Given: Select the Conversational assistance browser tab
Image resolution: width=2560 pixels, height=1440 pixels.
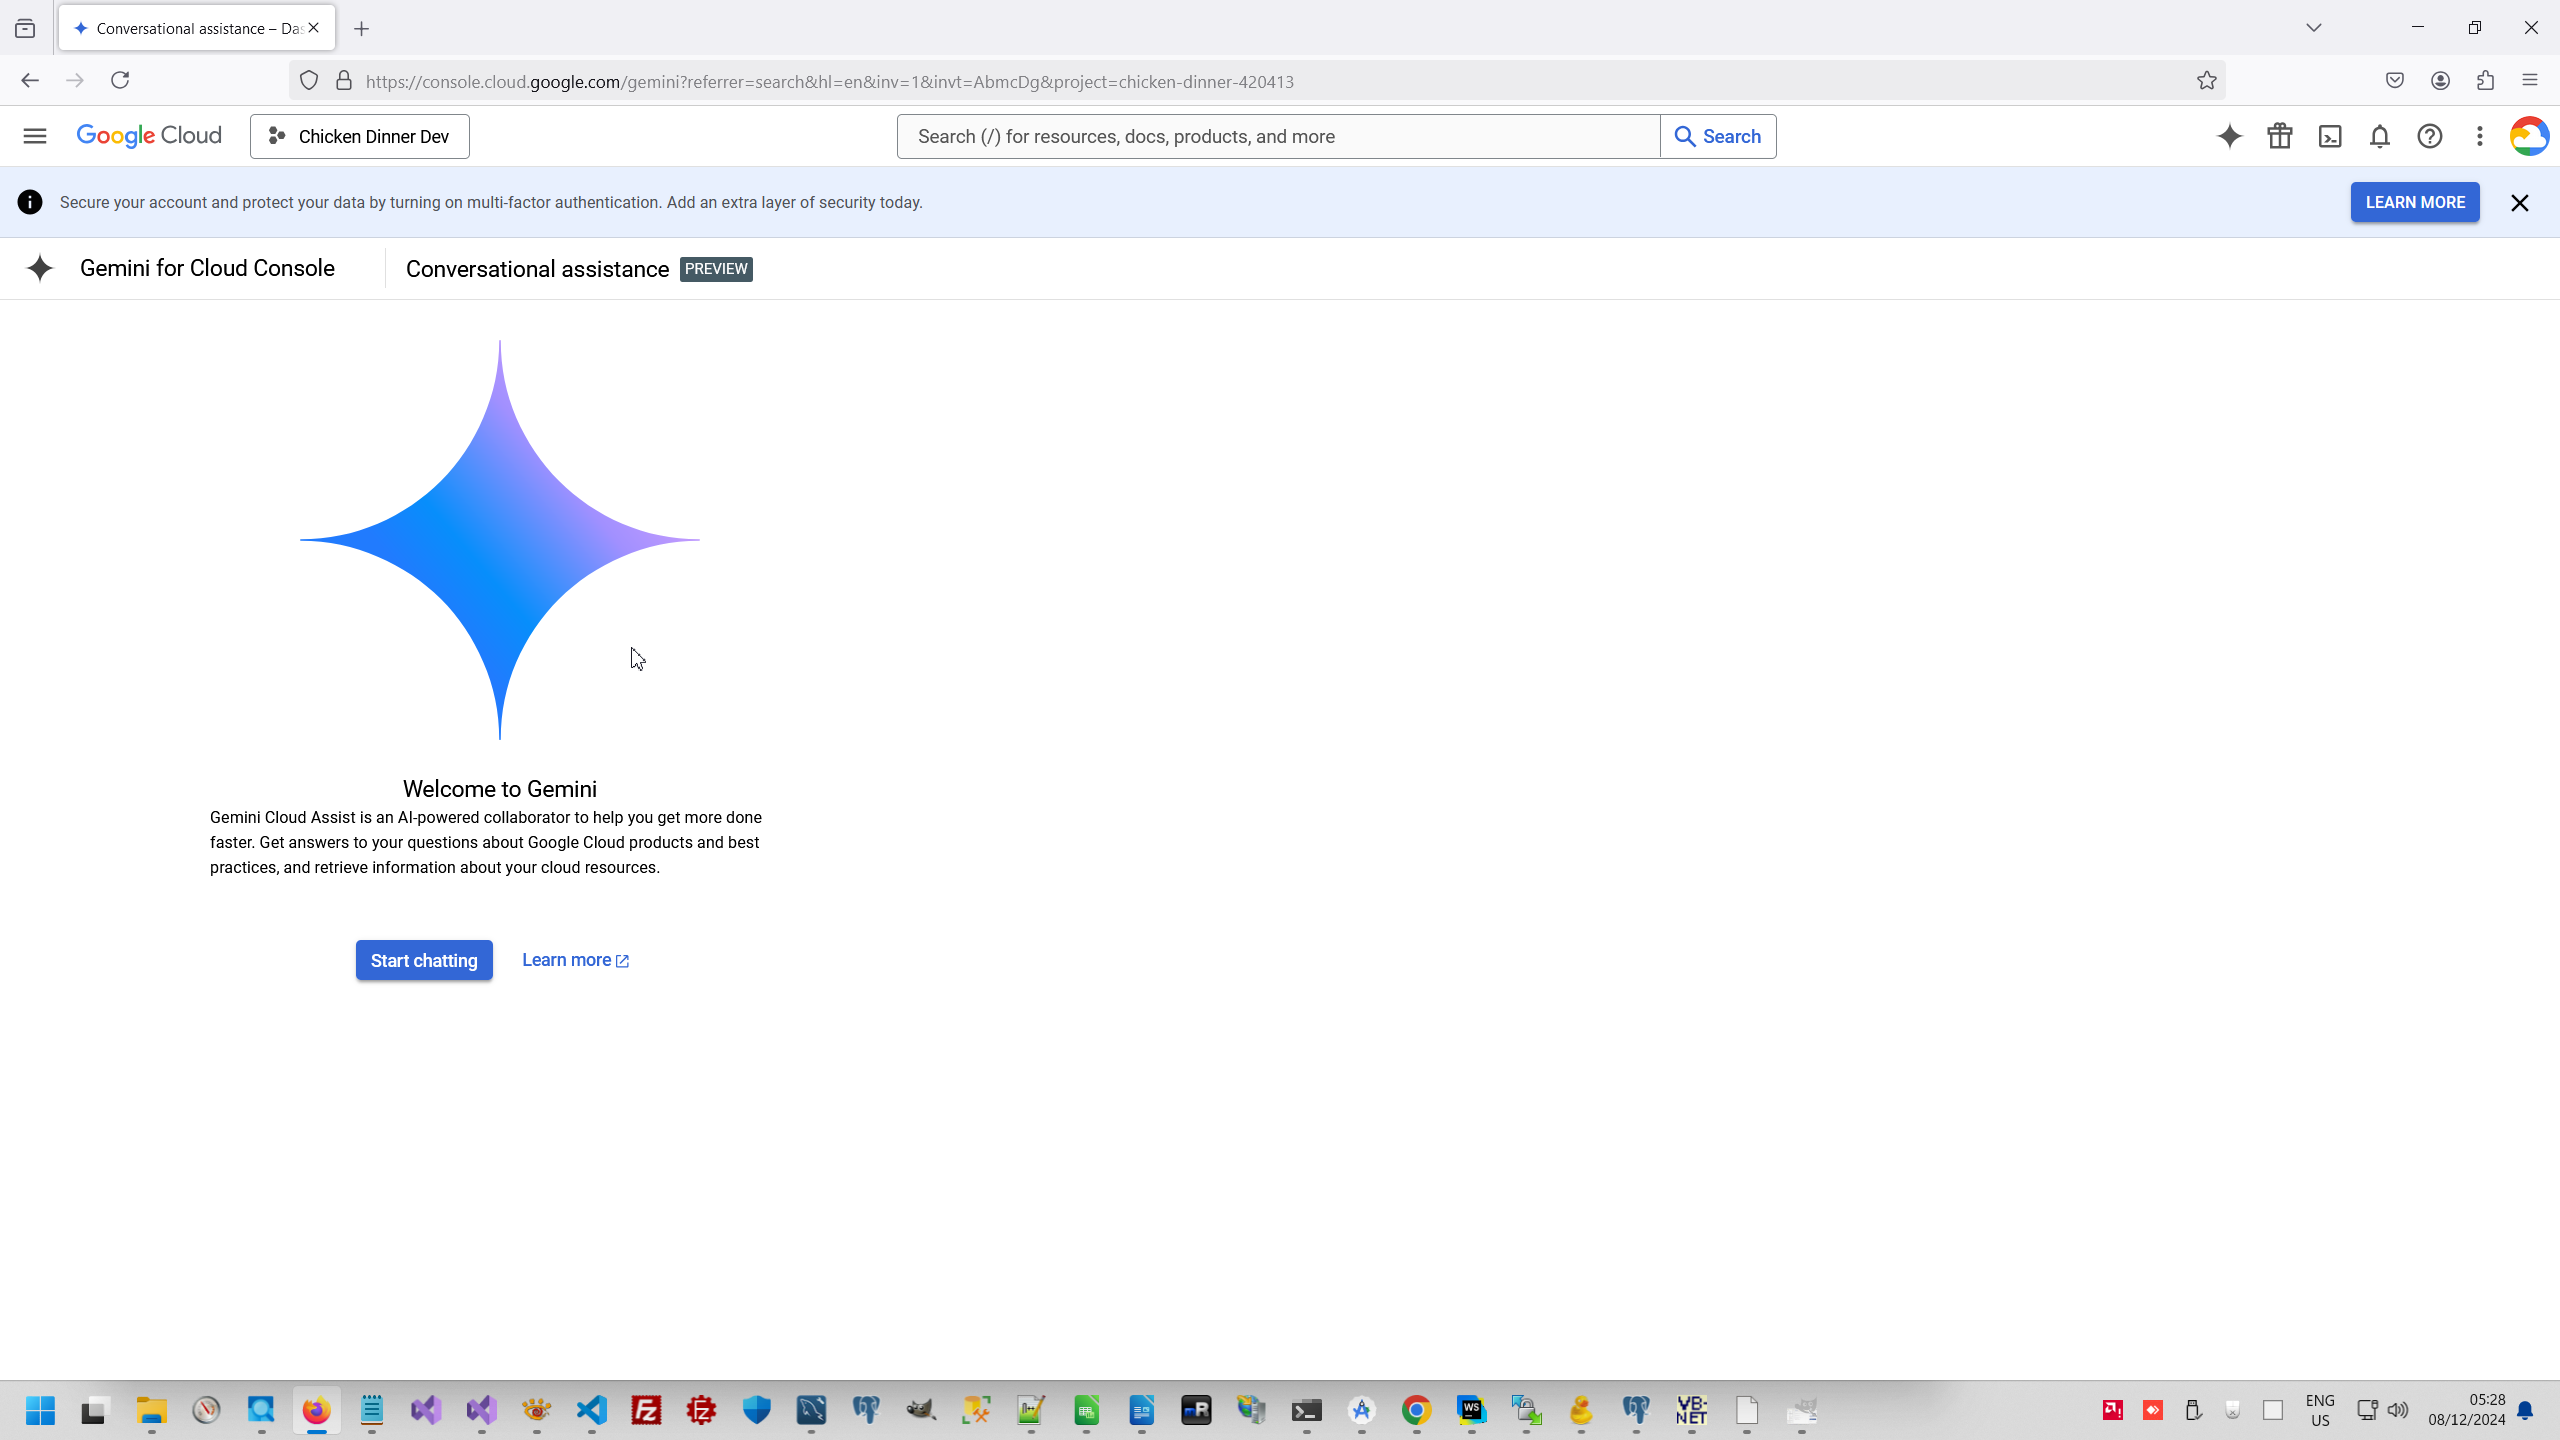Looking at the screenshot, I should click(x=190, y=28).
